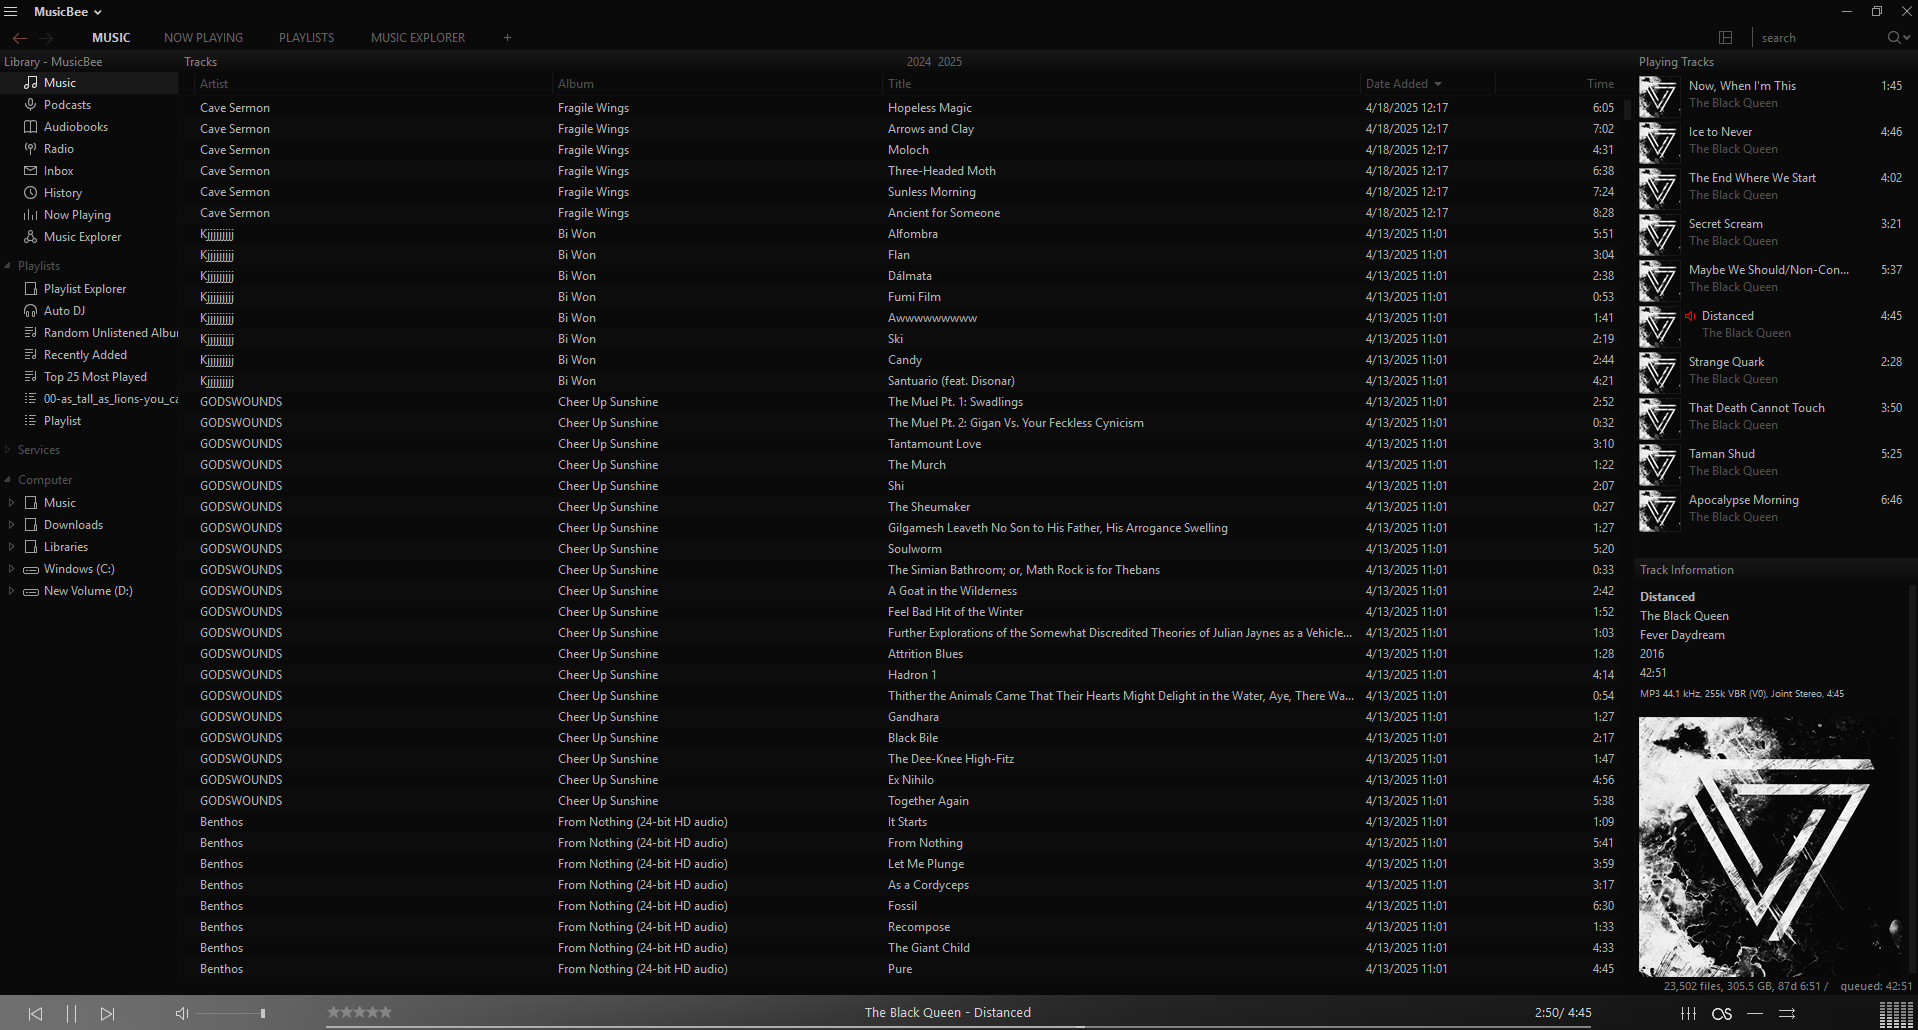Add a new tab with plus icon
The image size is (1918, 1030).
point(507,38)
